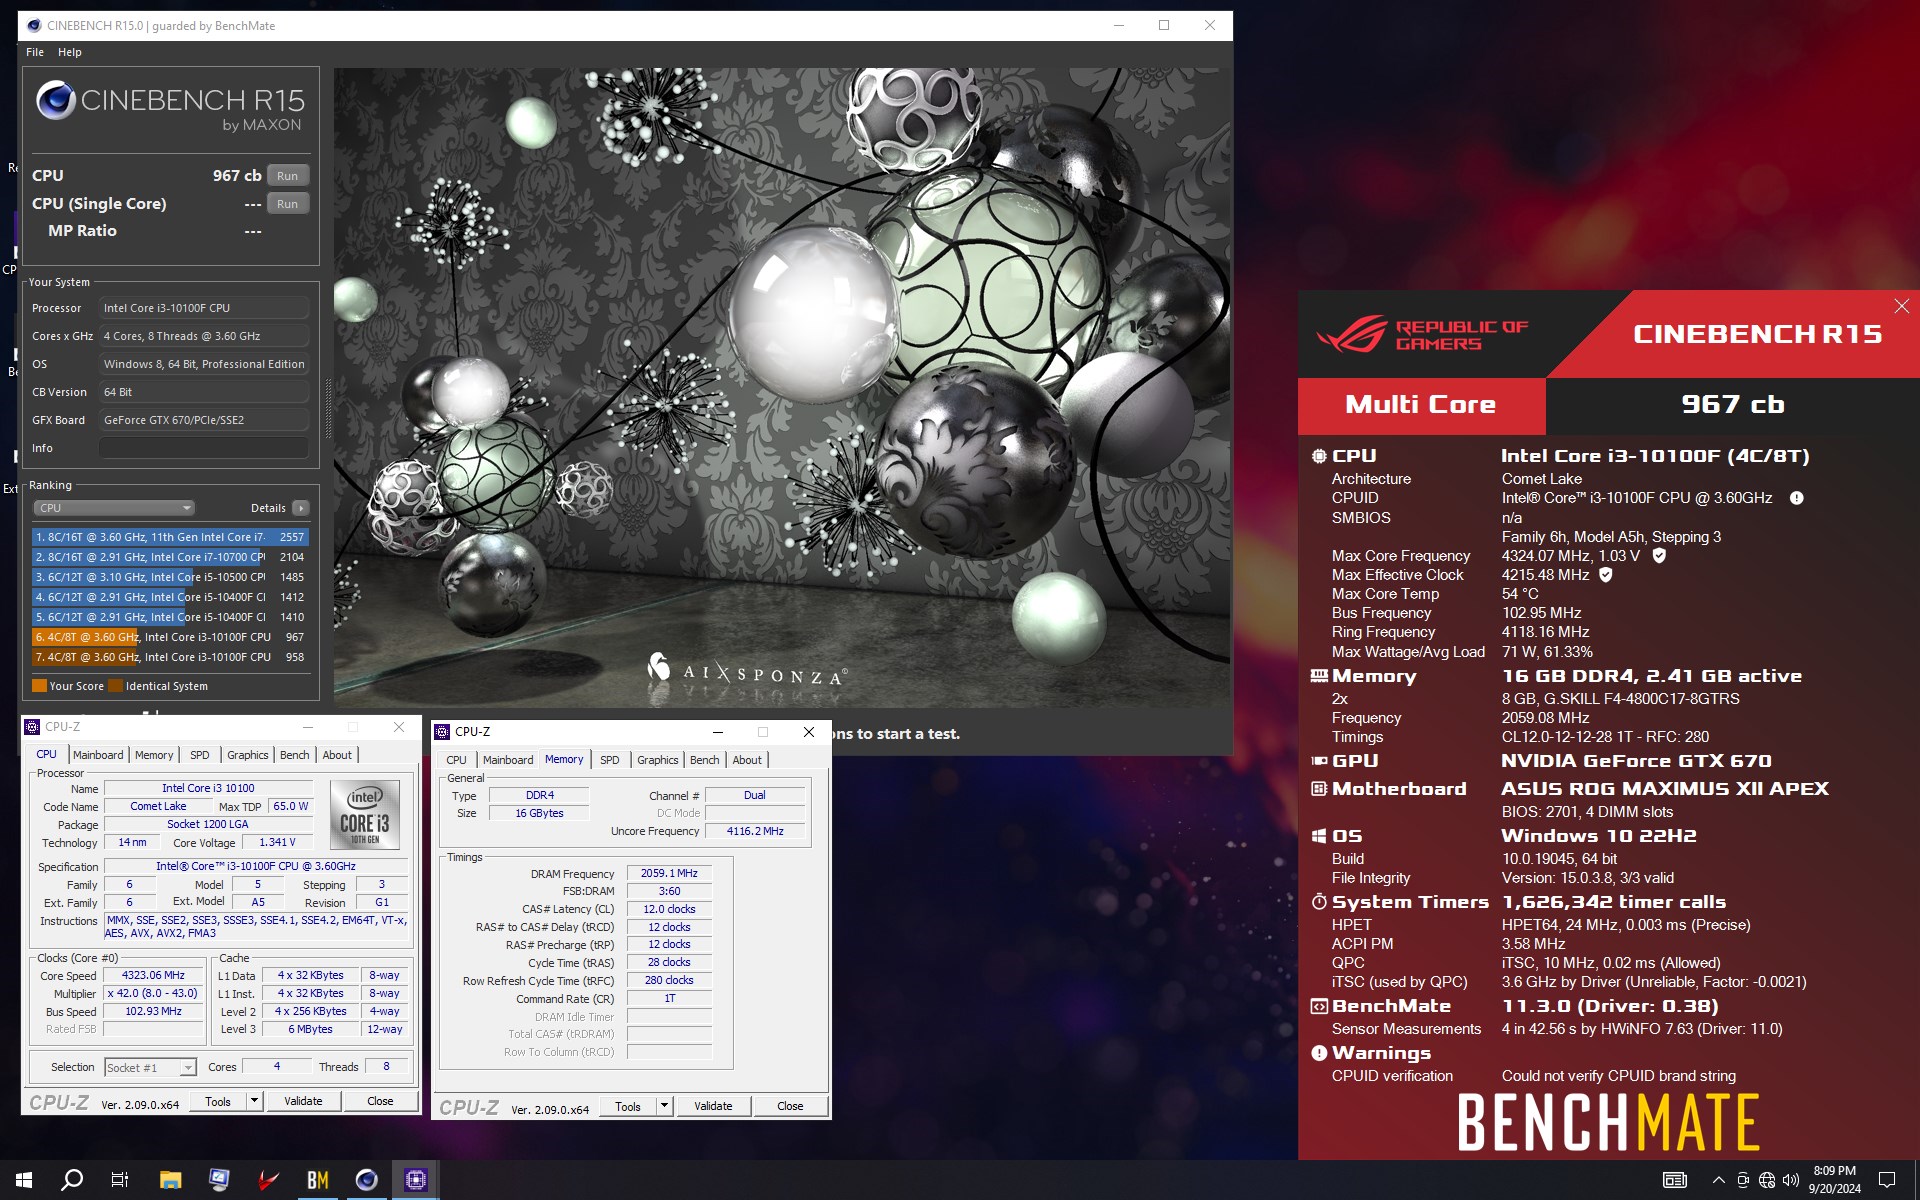The image size is (1920, 1200).
Task: Open taskbar search magnifier
Action: [x=72, y=1180]
